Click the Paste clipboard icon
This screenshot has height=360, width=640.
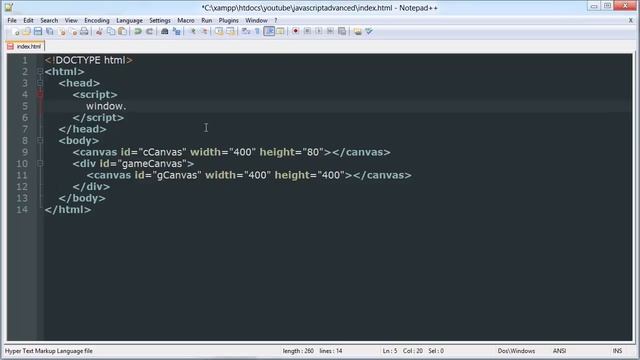pyautogui.click(x=122, y=31)
